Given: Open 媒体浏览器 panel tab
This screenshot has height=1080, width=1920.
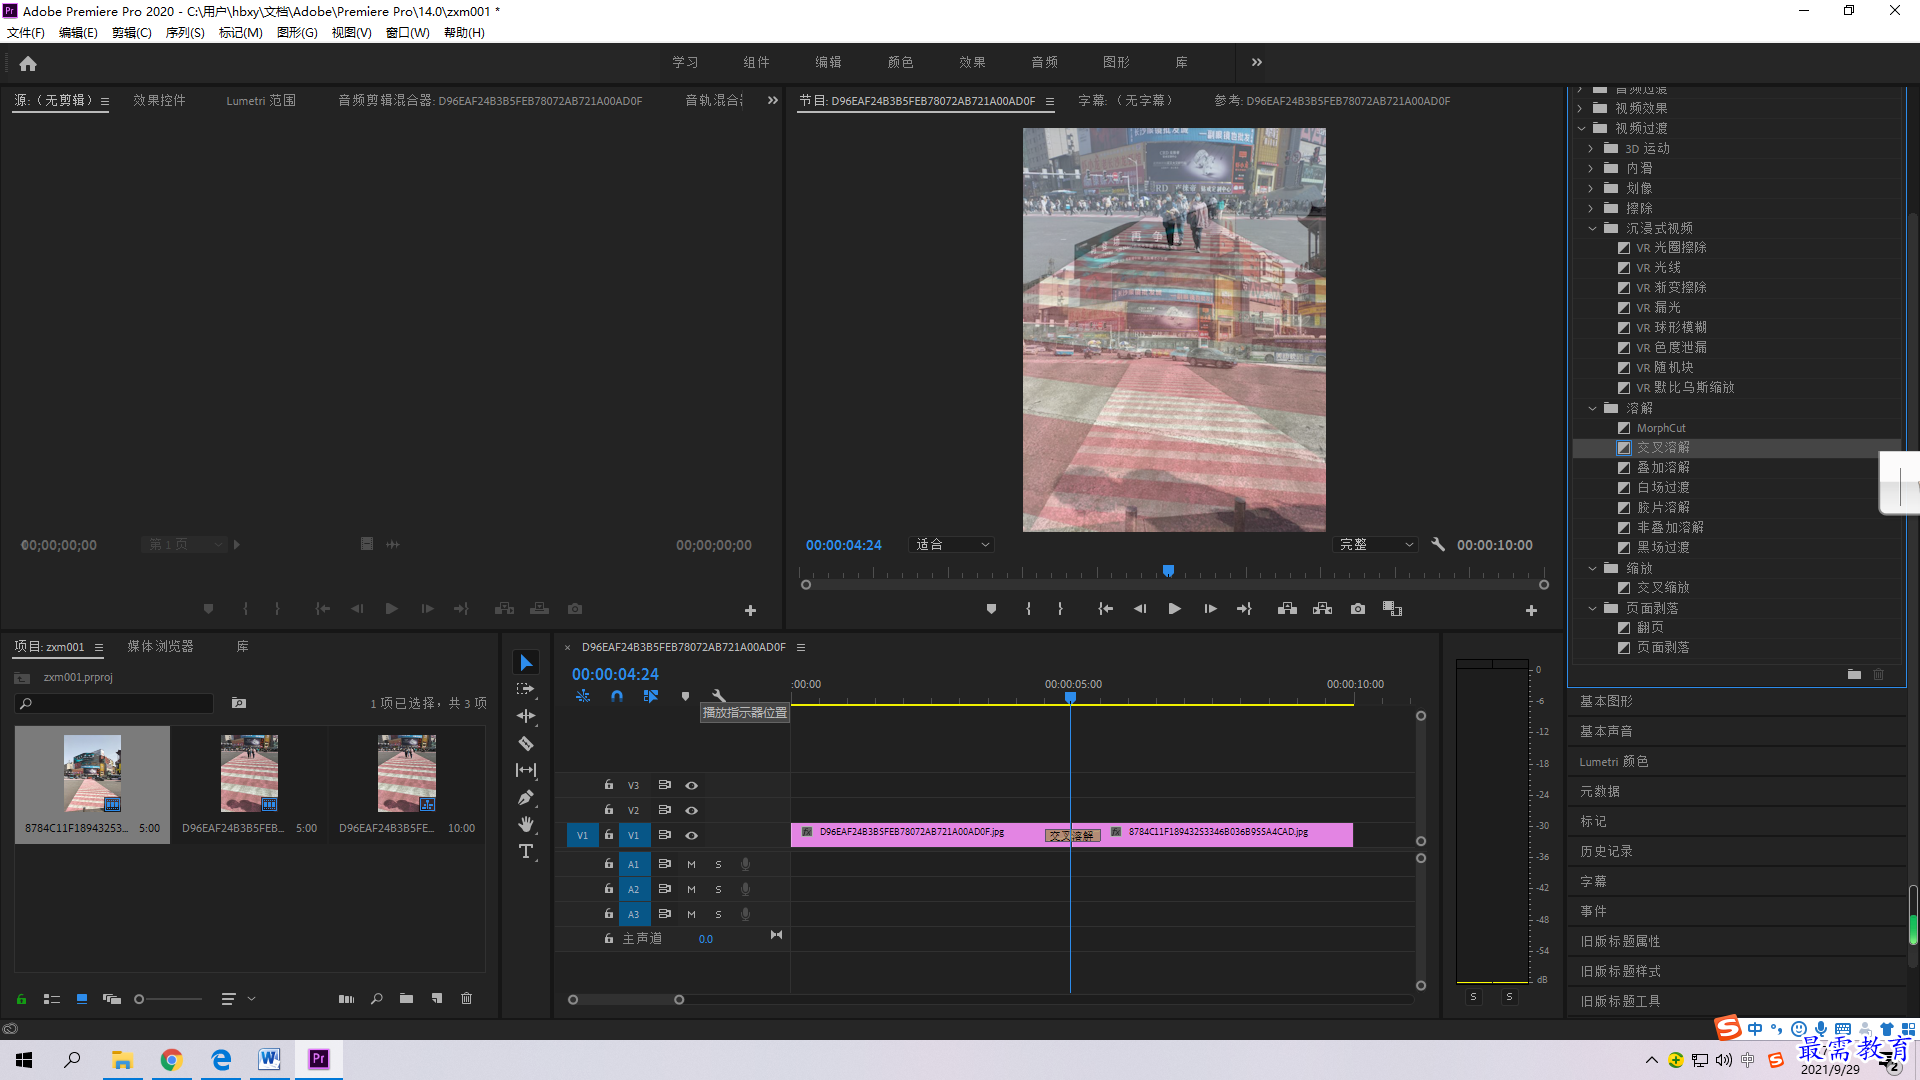Looking at the screenshot, I should [x=160, y=647].
